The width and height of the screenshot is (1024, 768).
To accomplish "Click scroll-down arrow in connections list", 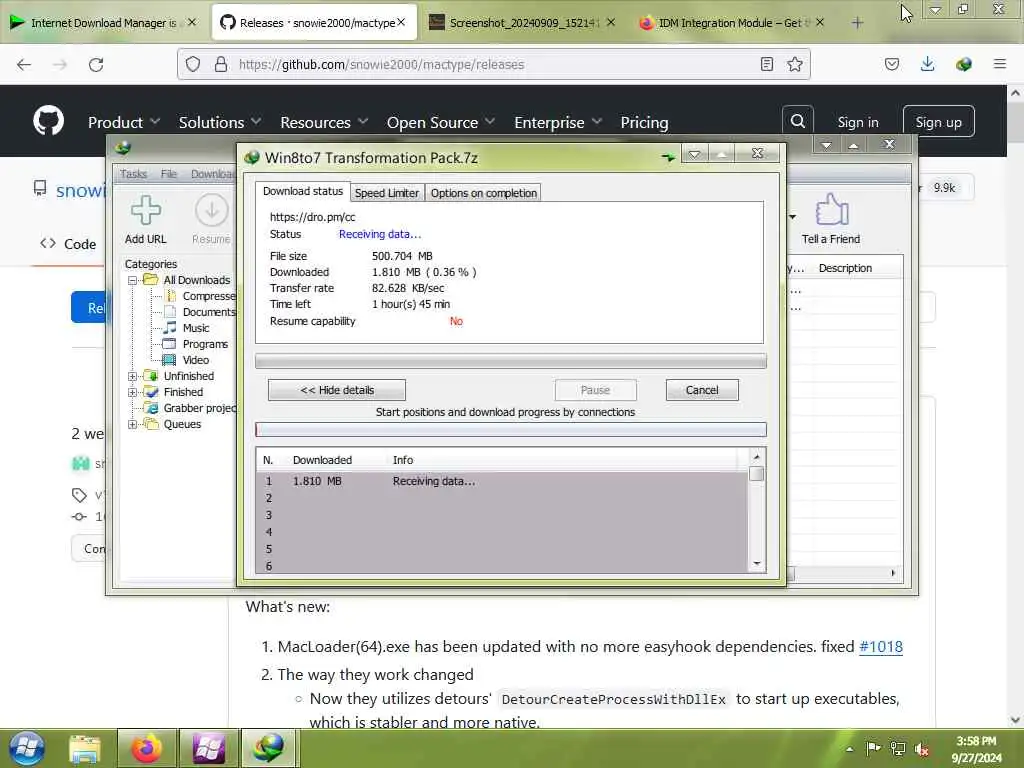I will pyautogui.click(x=756, y=564).
